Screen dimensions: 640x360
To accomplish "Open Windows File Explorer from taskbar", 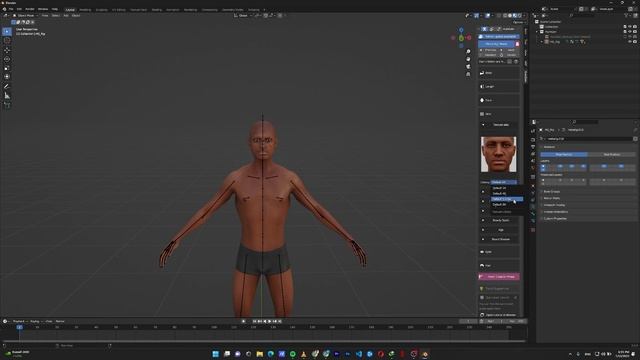I will tap(260, 354).
